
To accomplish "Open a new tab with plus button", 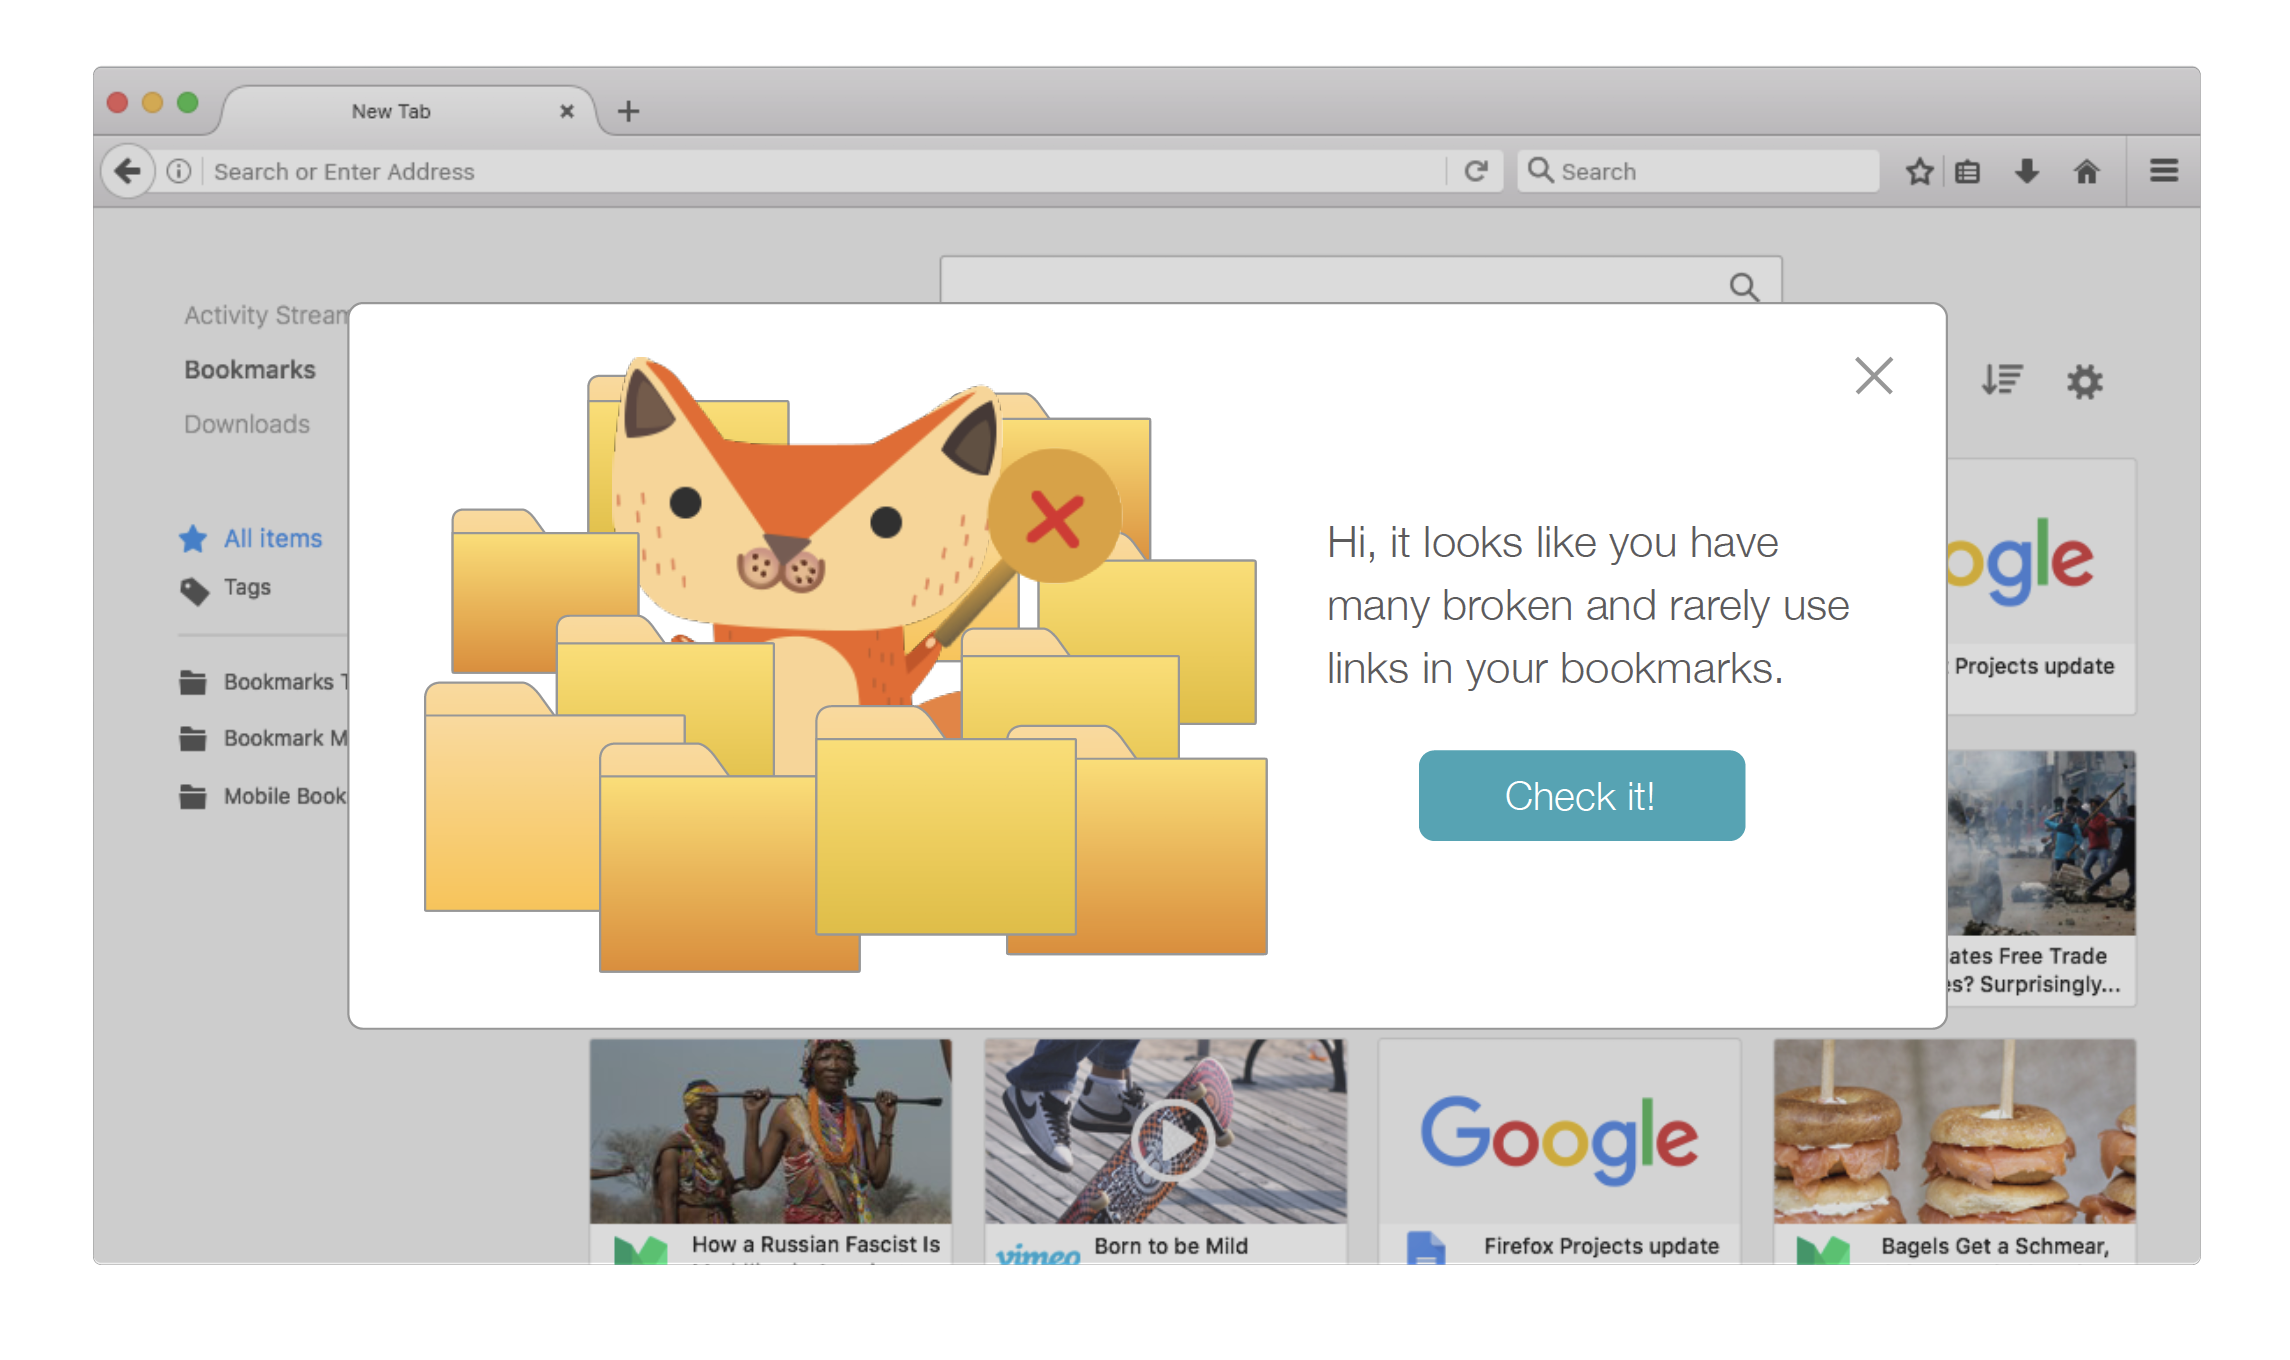I will pos(628,111).
